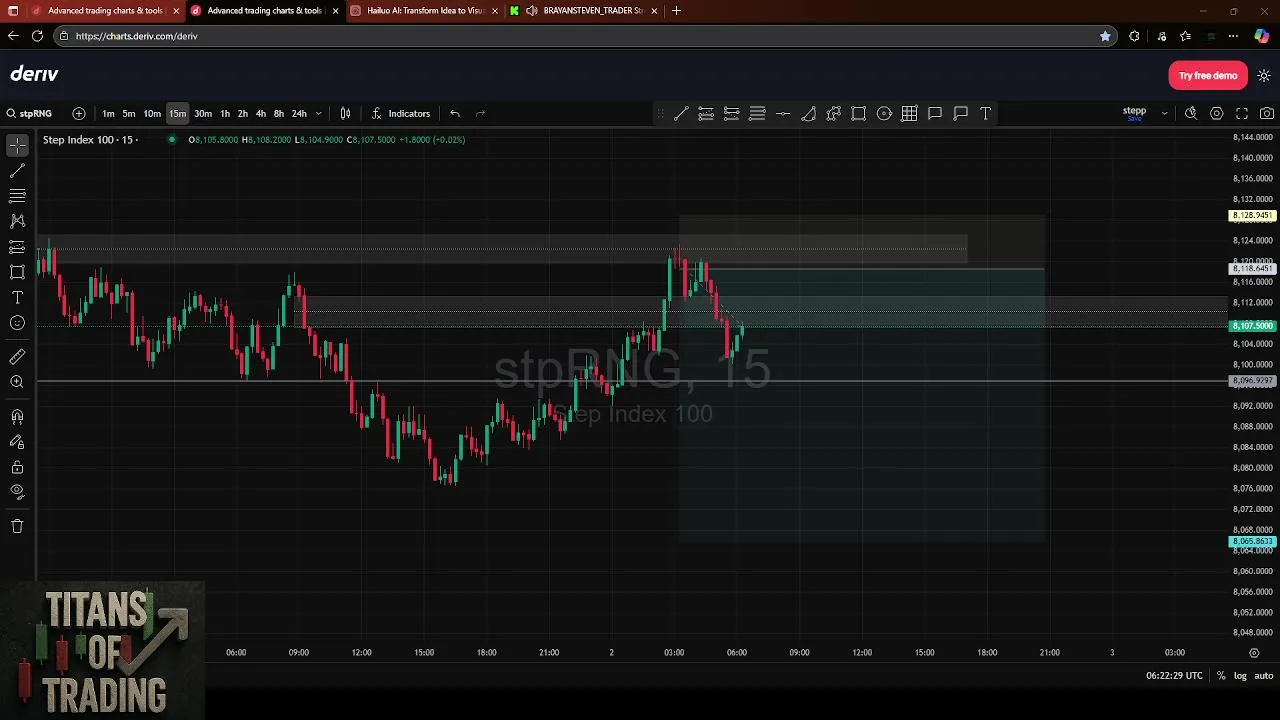1280x720 pixels.
Task: Open quick search in top right toolbar
Action: tap(1191, 114)
